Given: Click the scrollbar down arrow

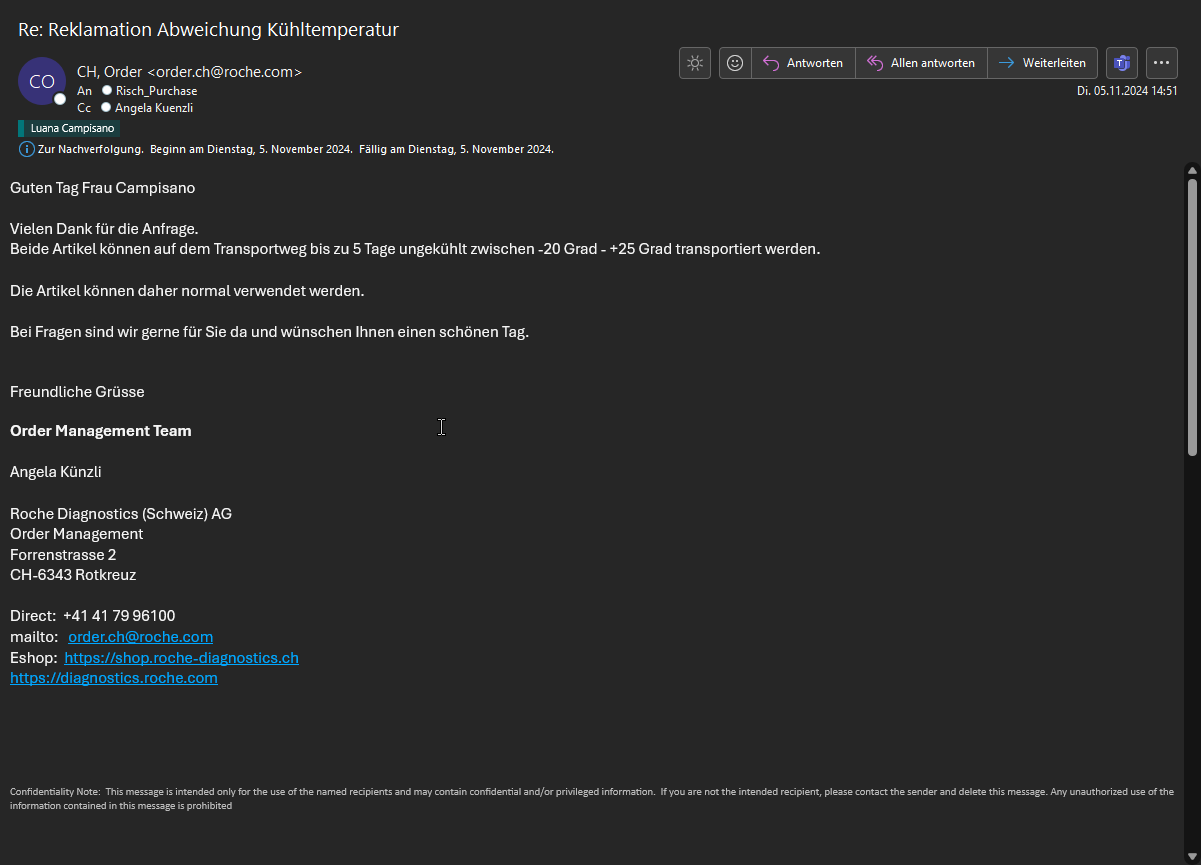Looking at the screenshot, I should tap(1191, 855).
